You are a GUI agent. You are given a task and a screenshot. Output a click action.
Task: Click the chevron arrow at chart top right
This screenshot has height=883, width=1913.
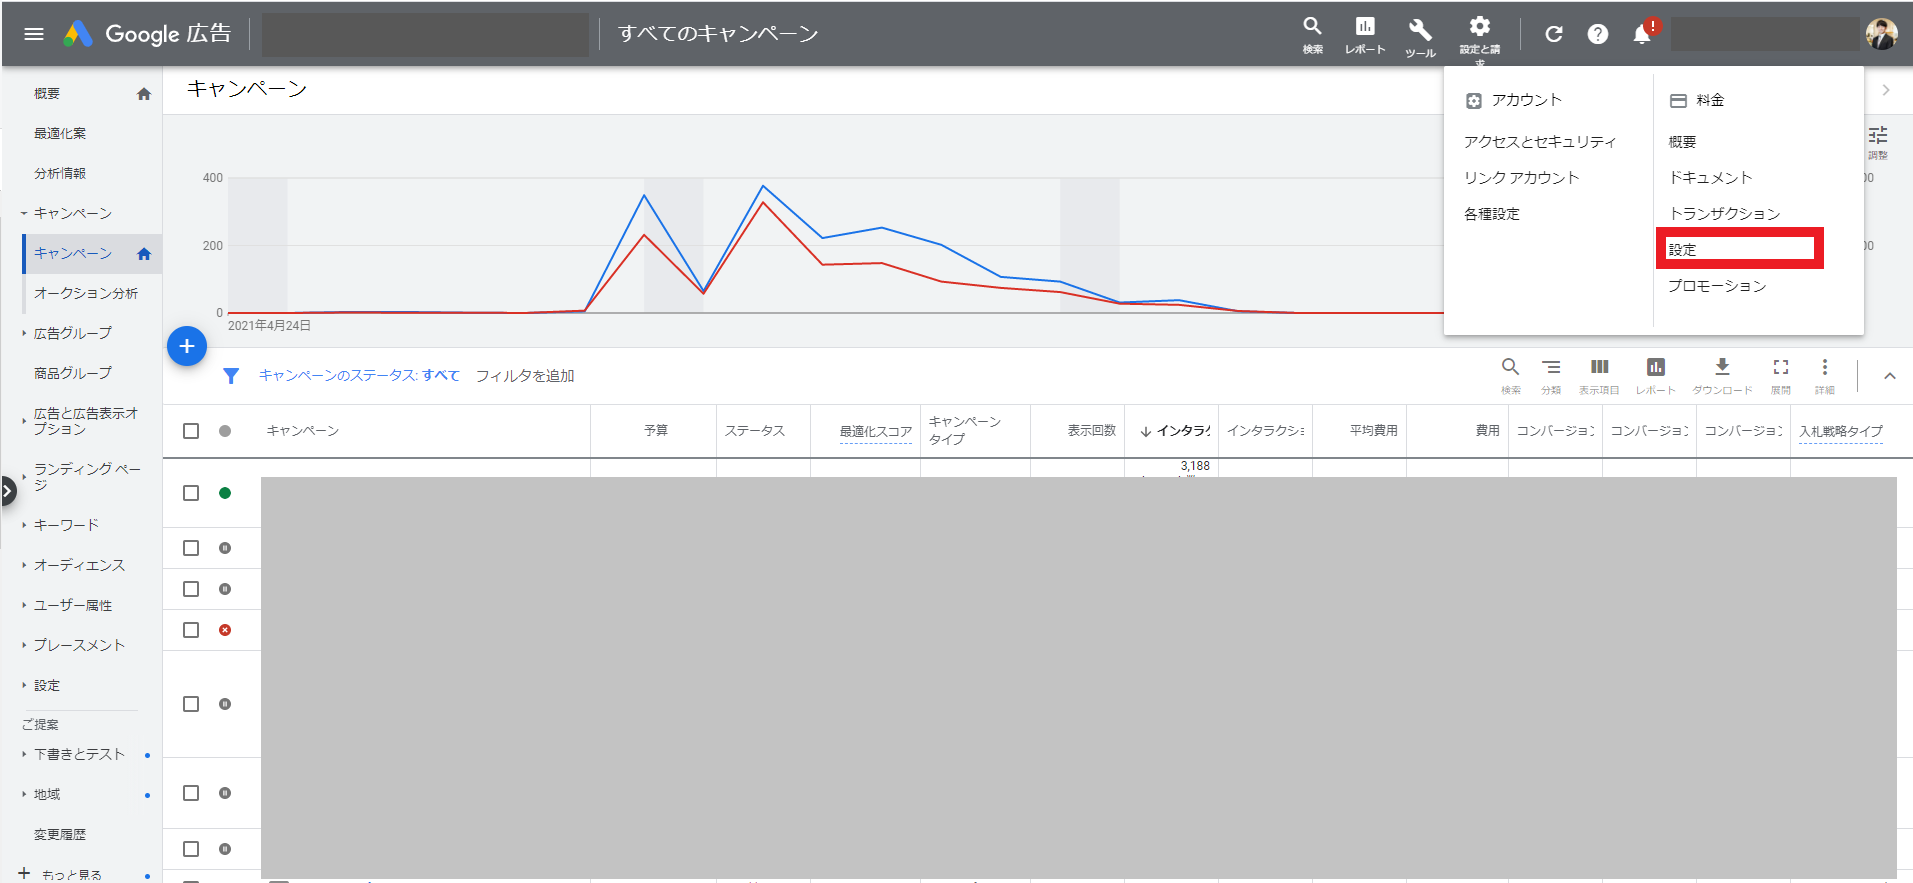click(1886, 90)
